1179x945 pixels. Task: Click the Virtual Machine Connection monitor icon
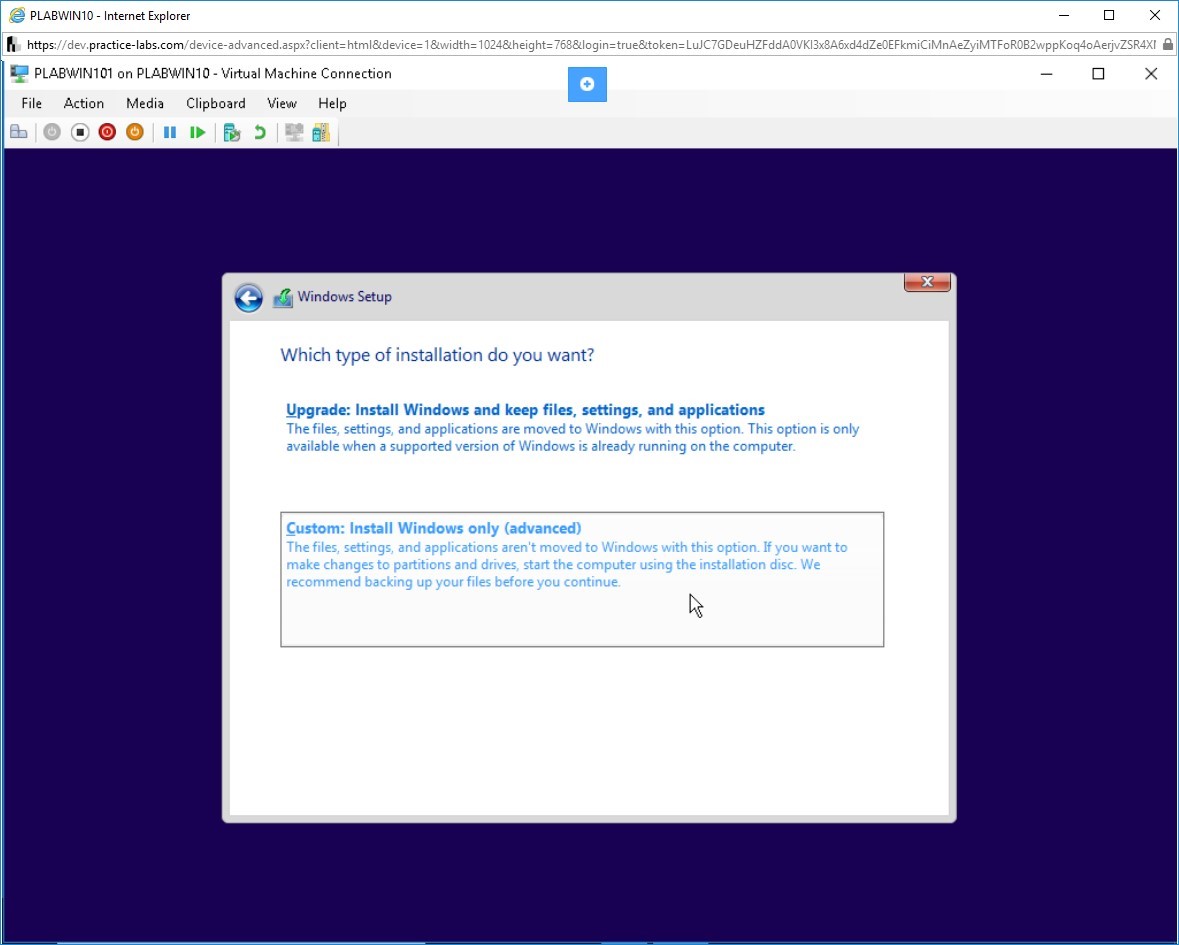(20, 74)
